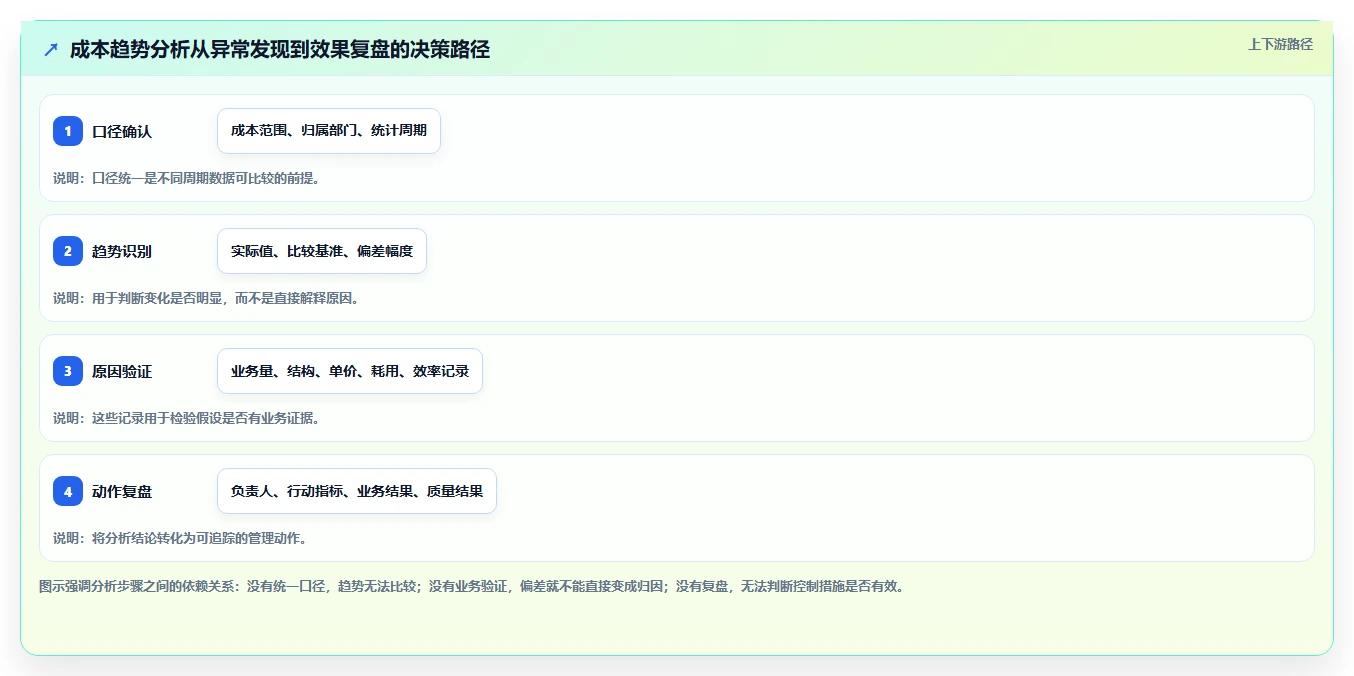The height and width of the screenshot is (676, 1354).
Task: Click step number badge 4
Action: pos(68,491)
